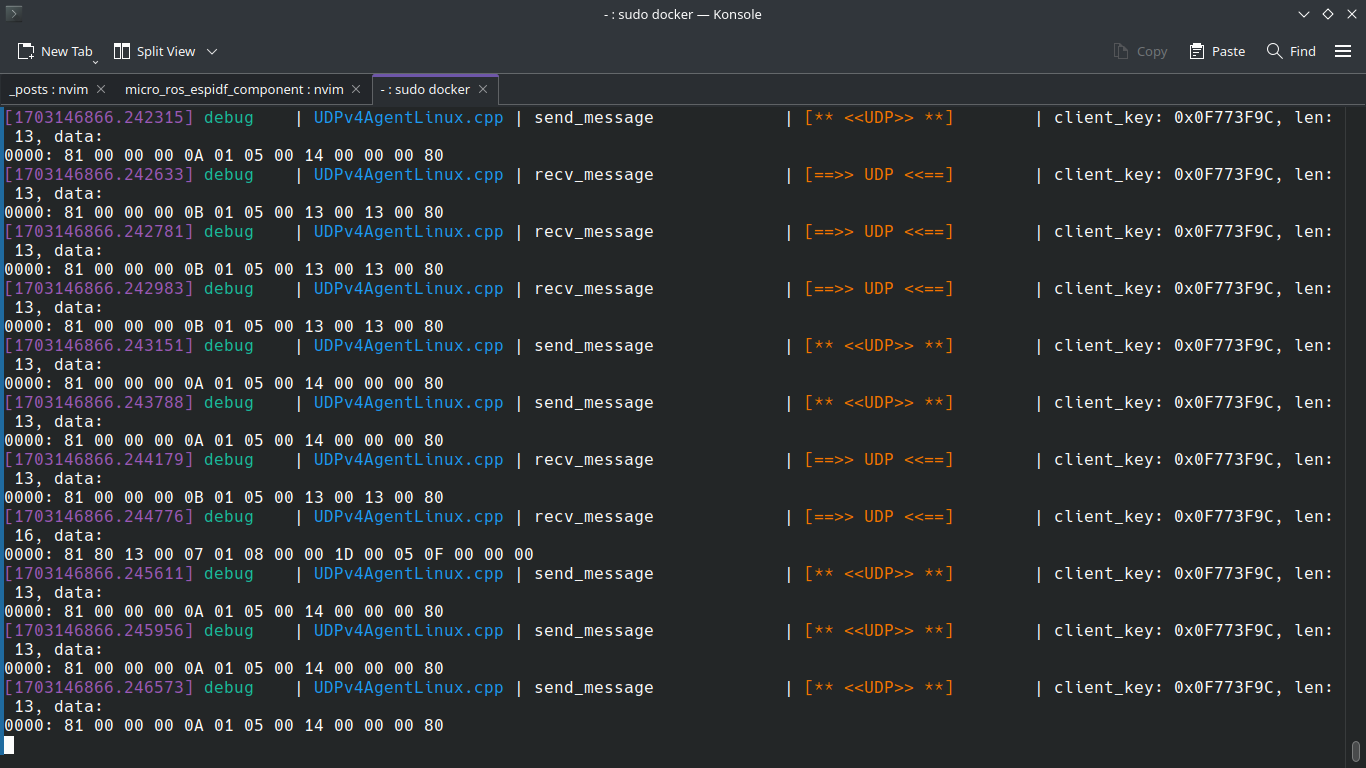Close the sudo docker tab
Viewport: 1366px width, 768px height.
tap(483, 89)
